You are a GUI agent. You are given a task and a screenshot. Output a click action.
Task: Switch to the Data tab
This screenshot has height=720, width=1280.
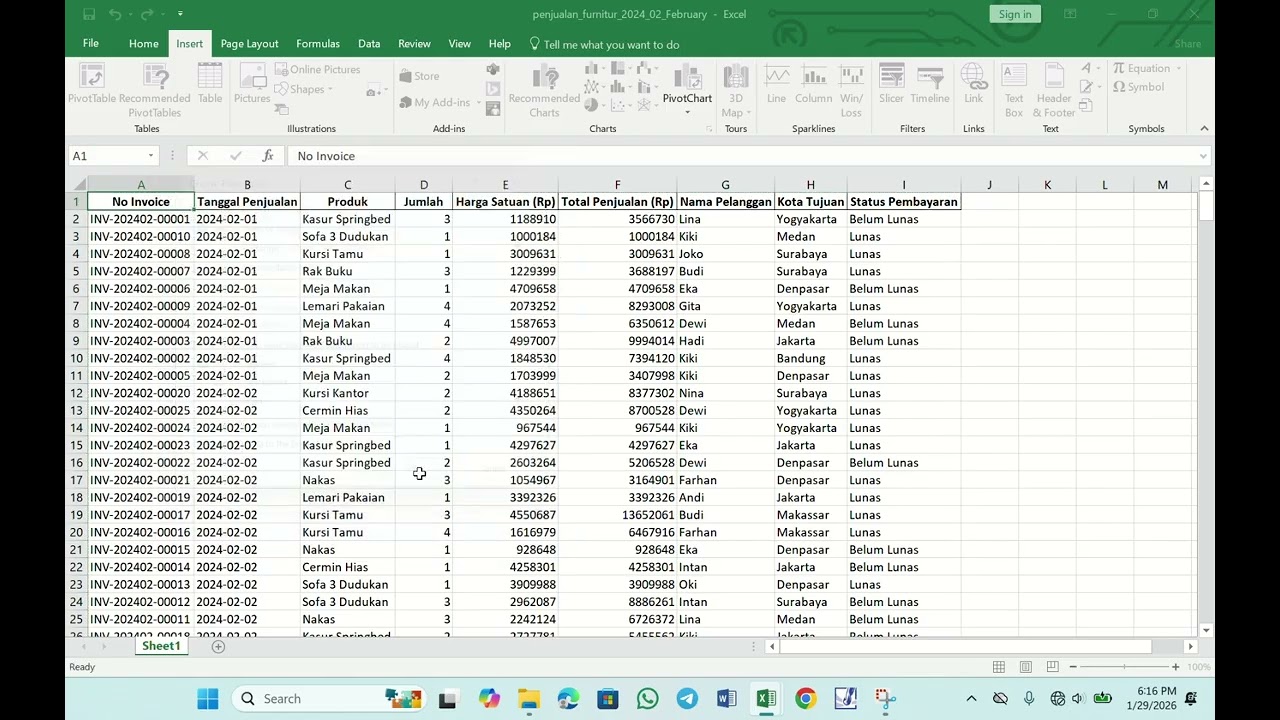click(x=369, y=44)
